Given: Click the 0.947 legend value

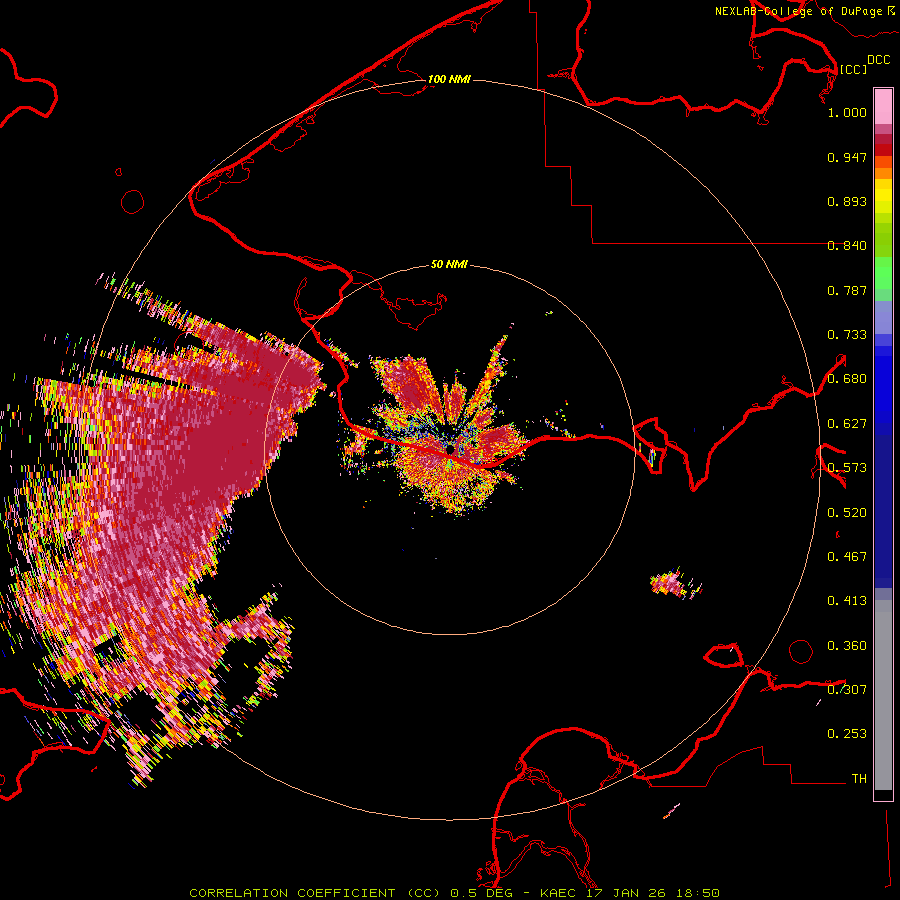Looking at the screenshot, I should [x=847, y=157].
